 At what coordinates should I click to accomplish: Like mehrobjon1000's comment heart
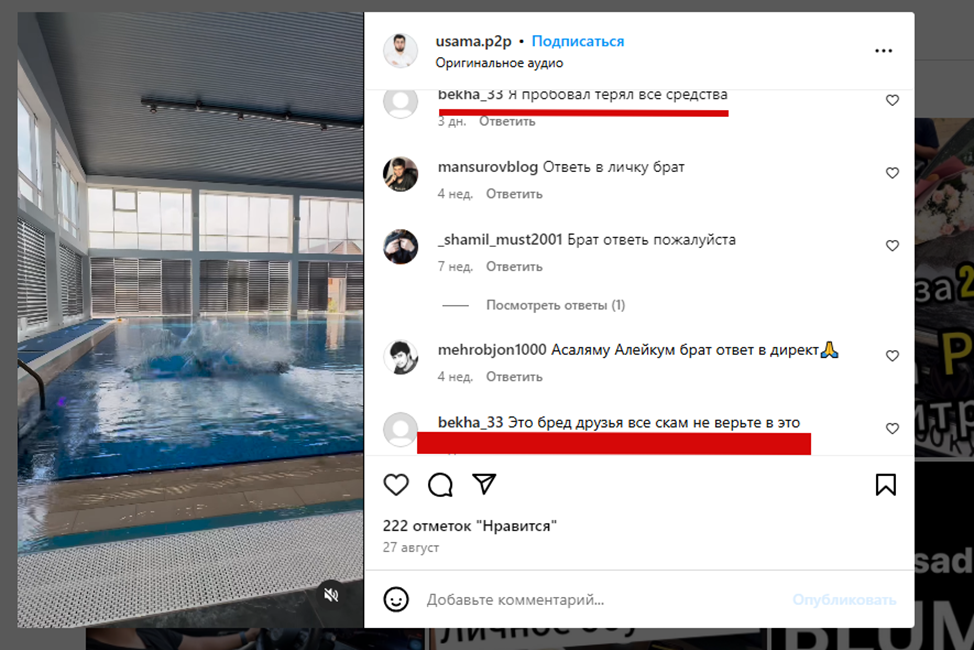pos(892,355)
